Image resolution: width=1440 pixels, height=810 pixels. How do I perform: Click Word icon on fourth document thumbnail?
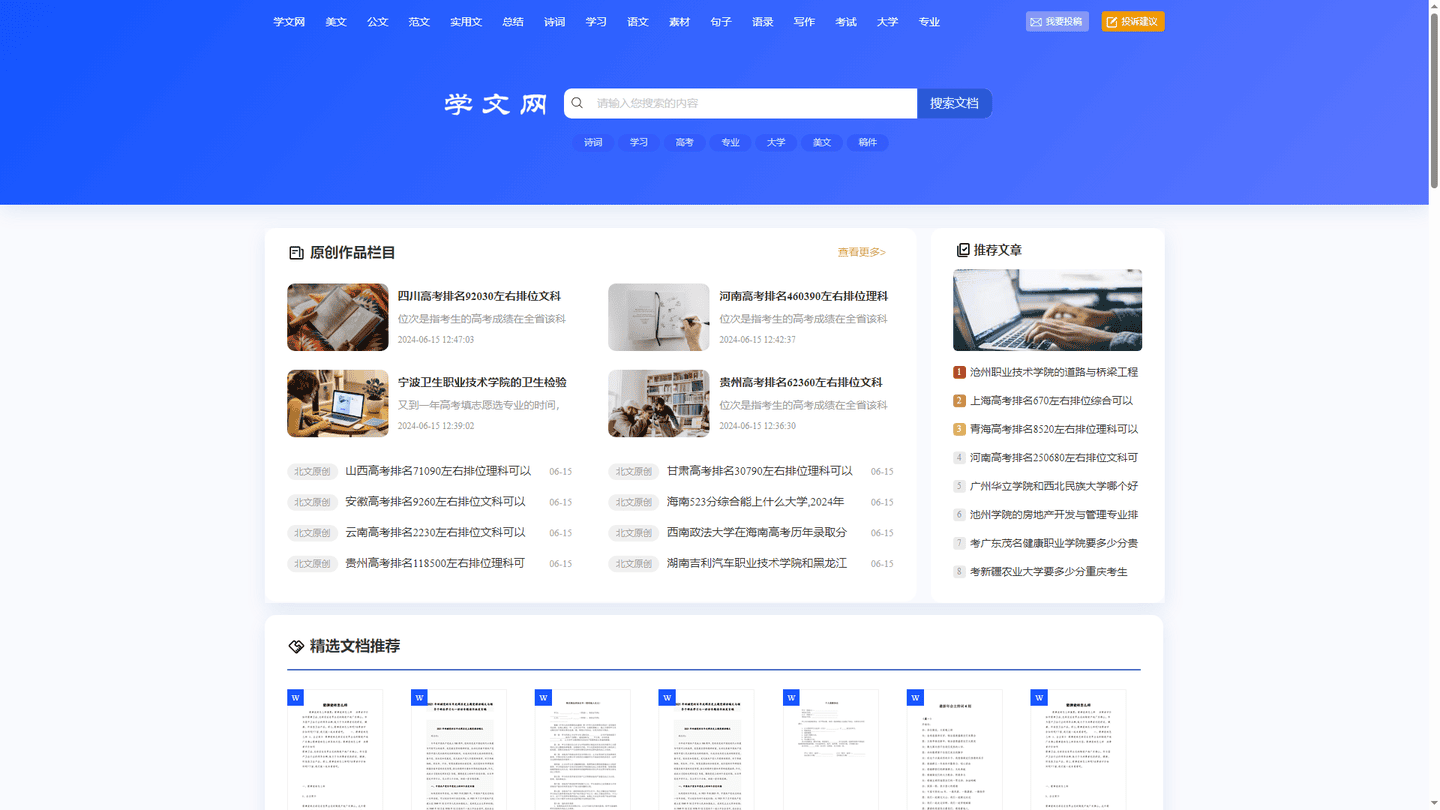click(667, 697)
